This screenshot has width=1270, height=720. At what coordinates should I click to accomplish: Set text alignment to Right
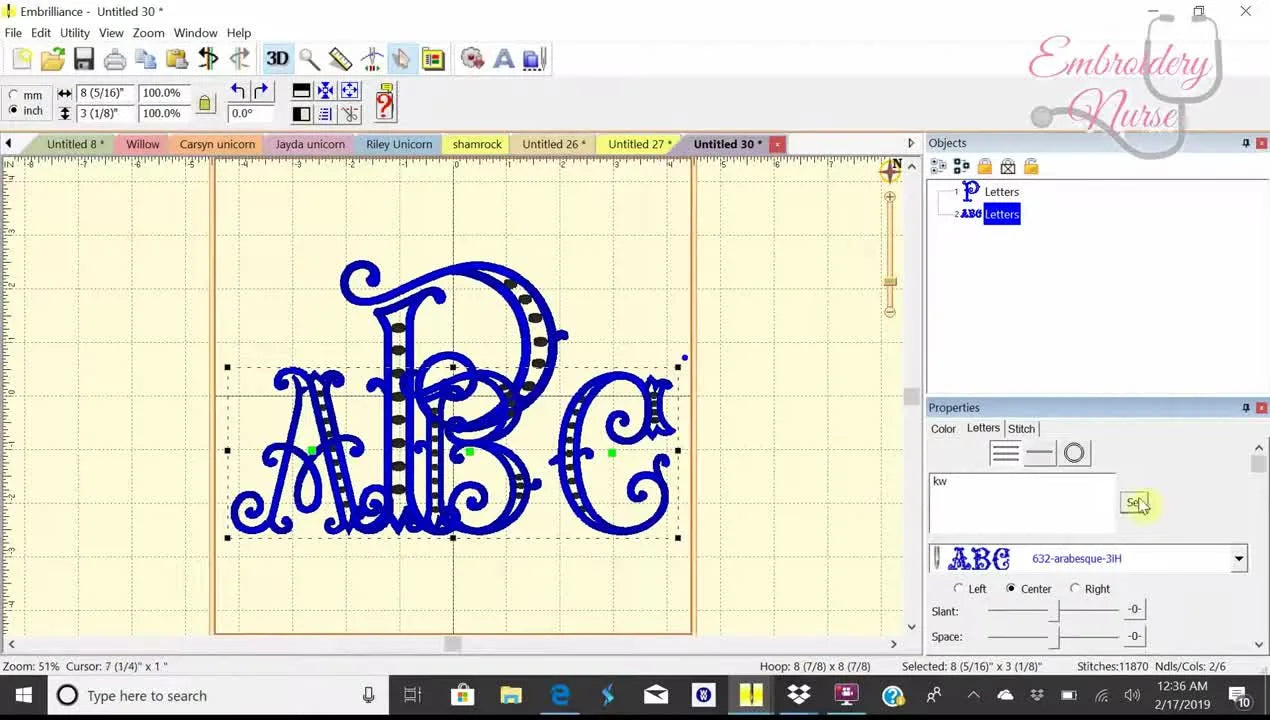[1076, 588]
